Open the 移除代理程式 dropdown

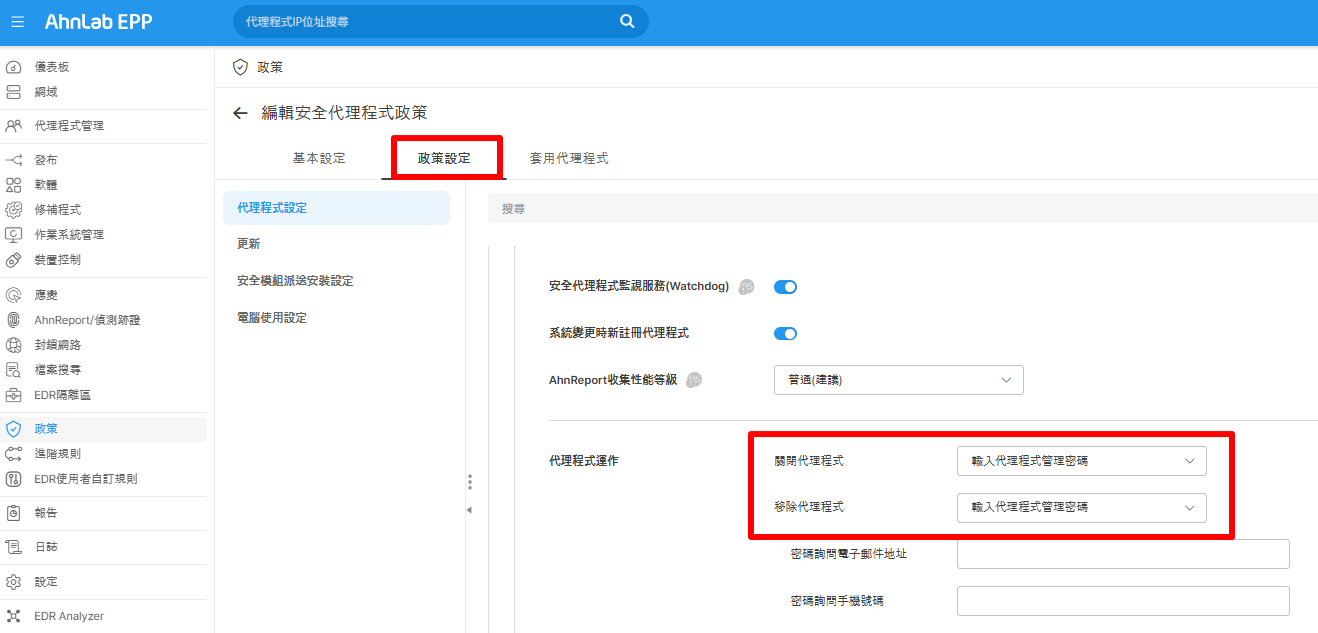click(x=1082, y=507)
